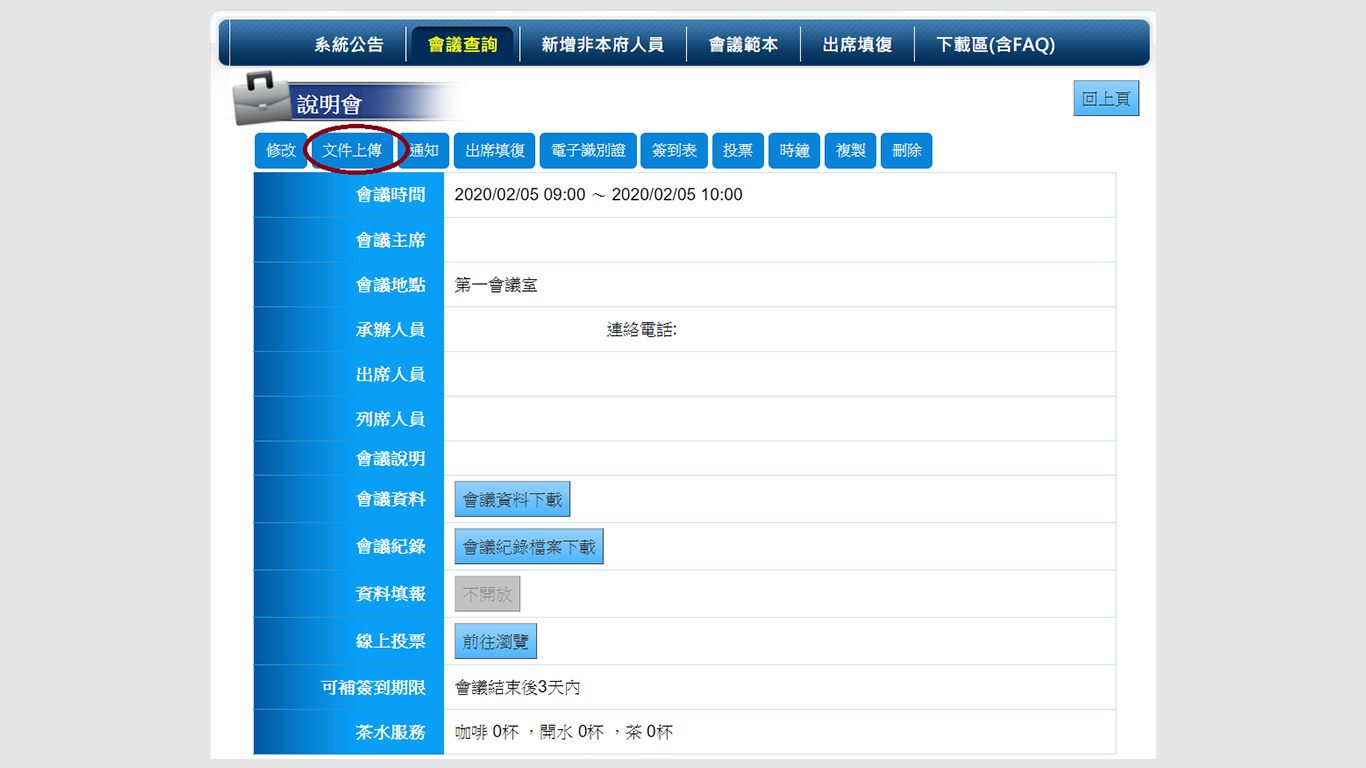The image size is (1366, 768).
Task: Click the 列席人員 row header
Action: 349,419
